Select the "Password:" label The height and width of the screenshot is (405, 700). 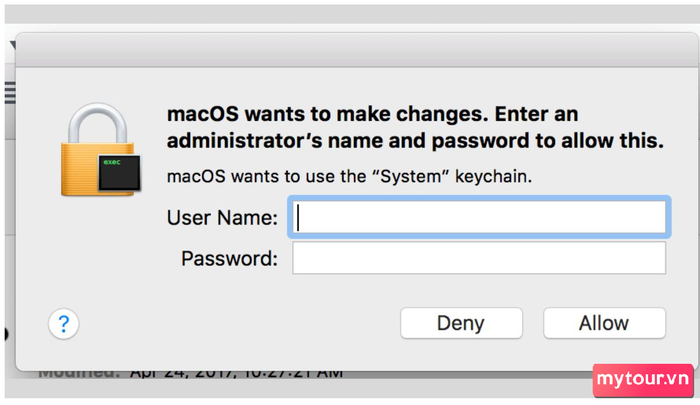coord(229,259)
